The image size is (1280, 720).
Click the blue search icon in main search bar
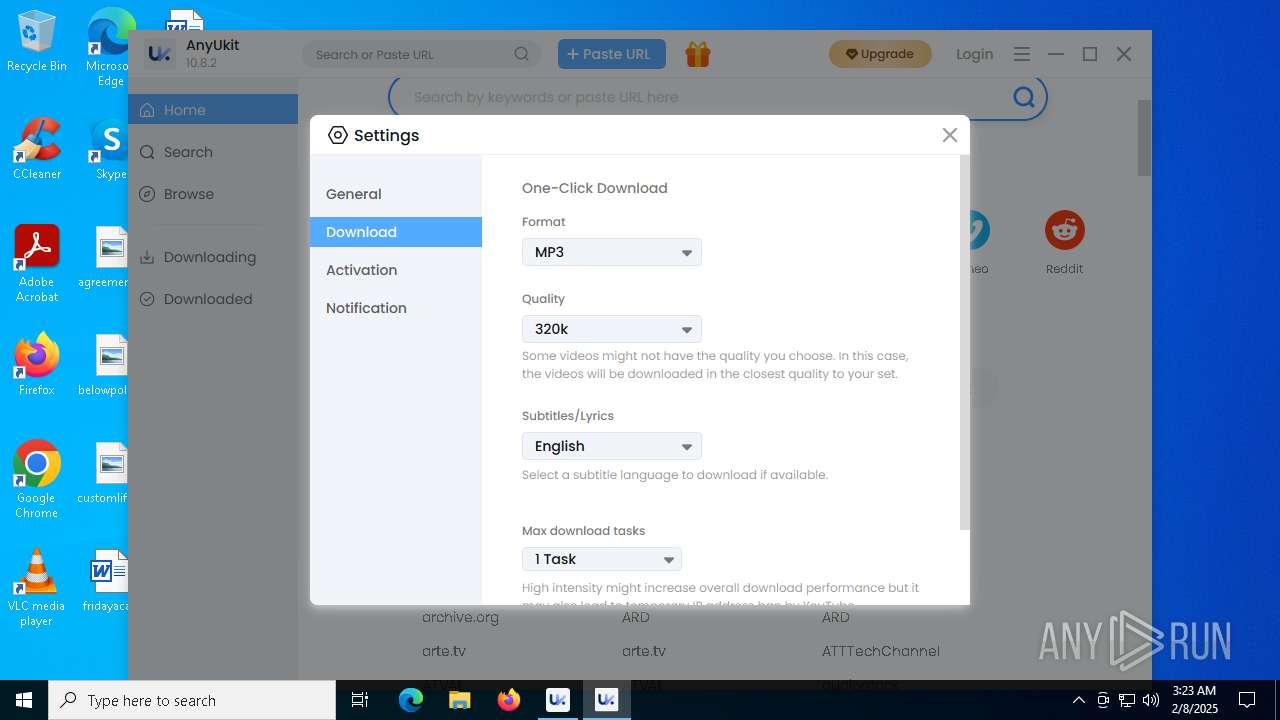coord(1024,97)
